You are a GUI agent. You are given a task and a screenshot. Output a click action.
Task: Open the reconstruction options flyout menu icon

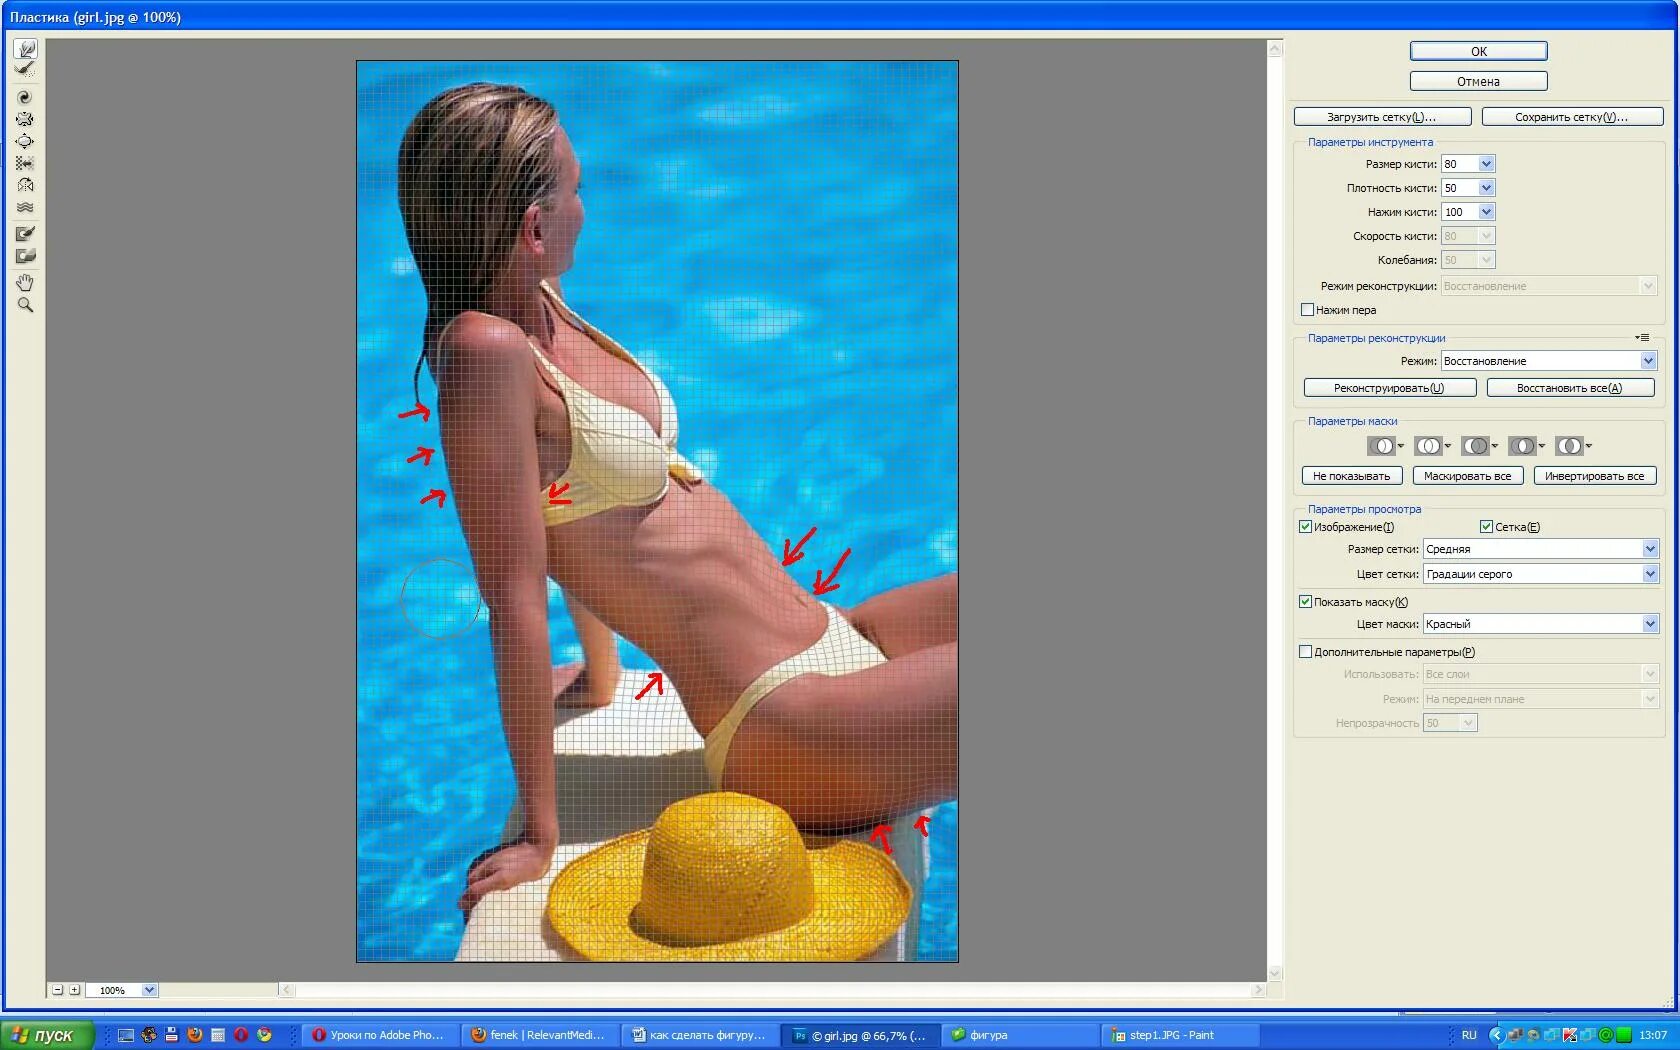coord(1642,338)
